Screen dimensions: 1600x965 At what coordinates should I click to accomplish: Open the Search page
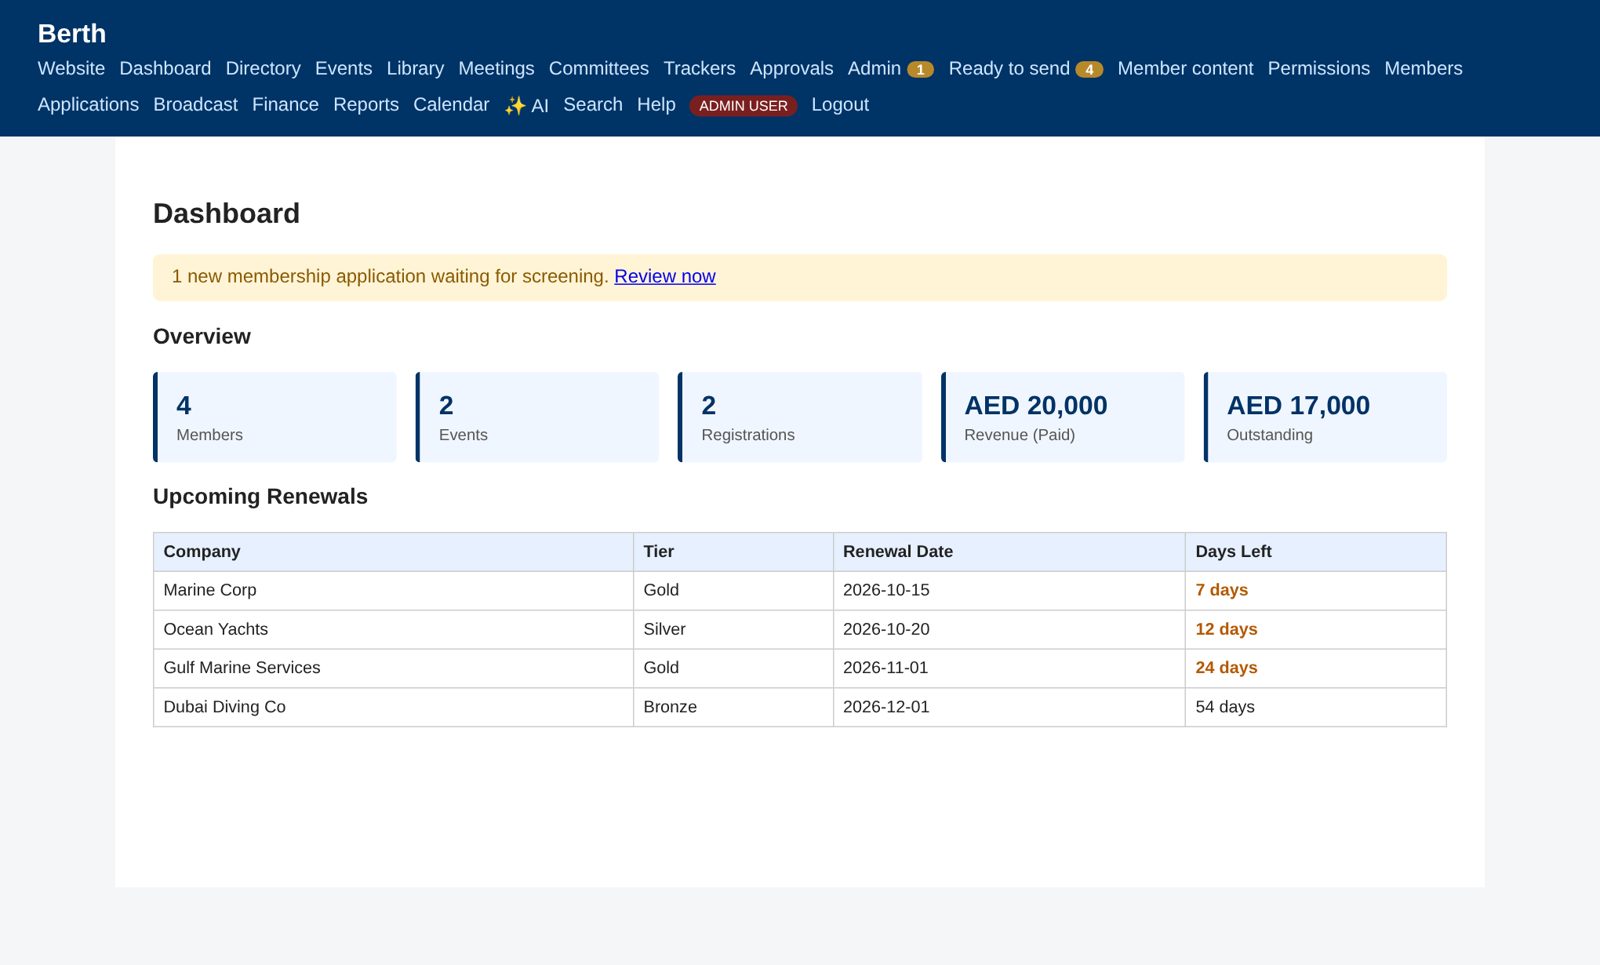pyautogui.click(x=592, y=104)
